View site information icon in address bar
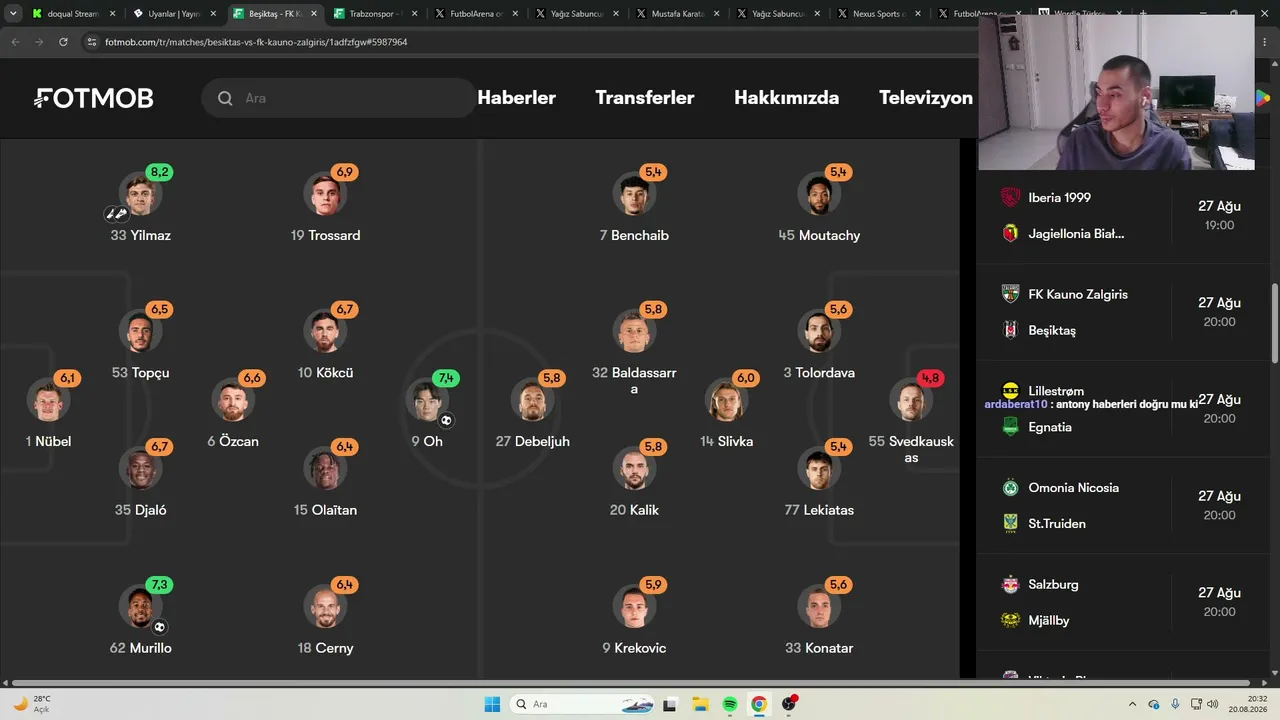The height and width of the screenshot is (720, 1280). (x=92, y=42)
